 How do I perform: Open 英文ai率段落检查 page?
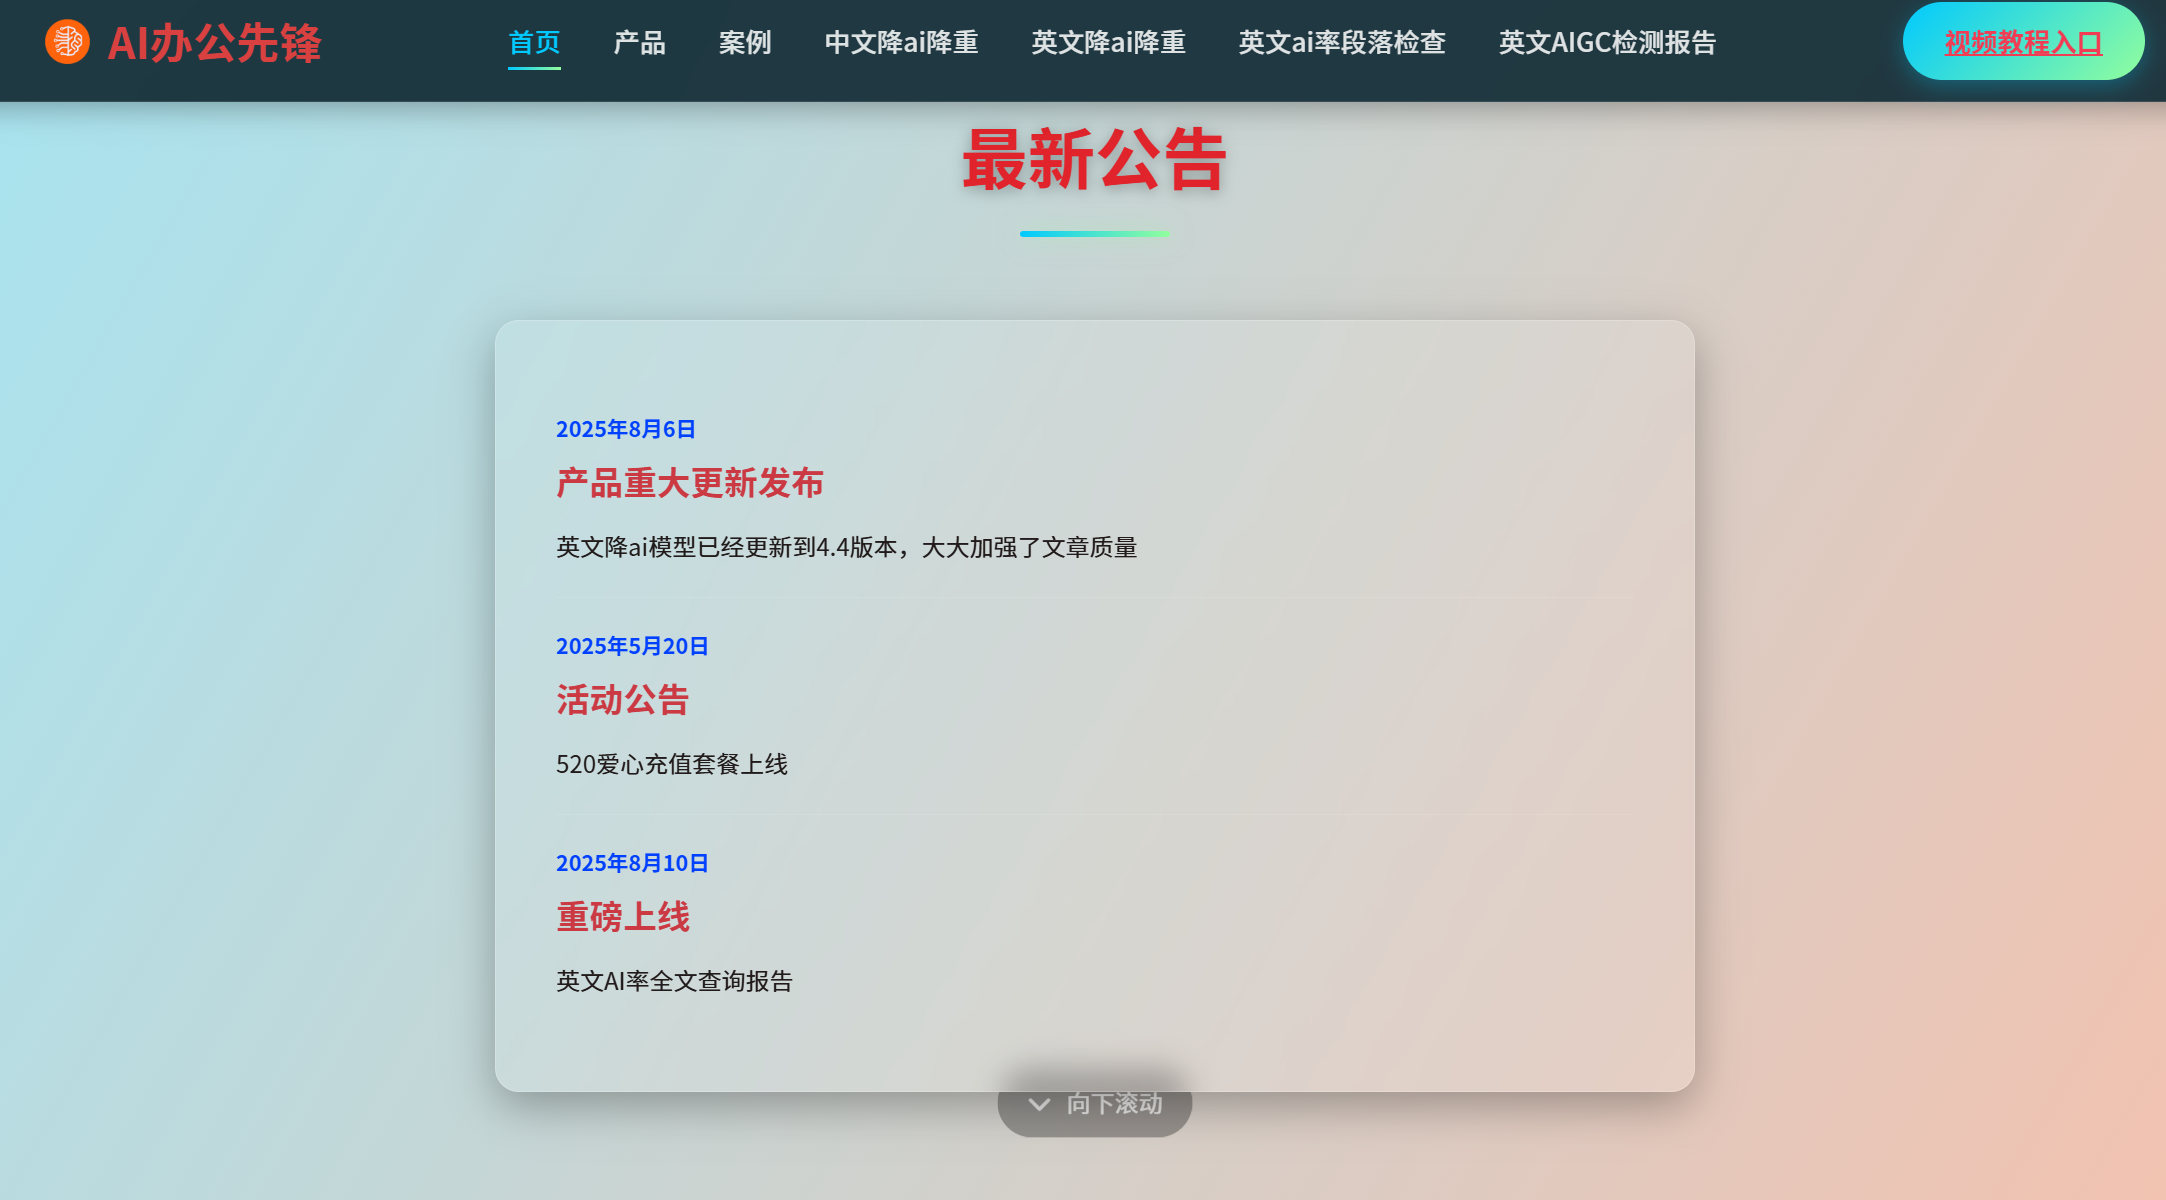click(x=1342, y=42)
